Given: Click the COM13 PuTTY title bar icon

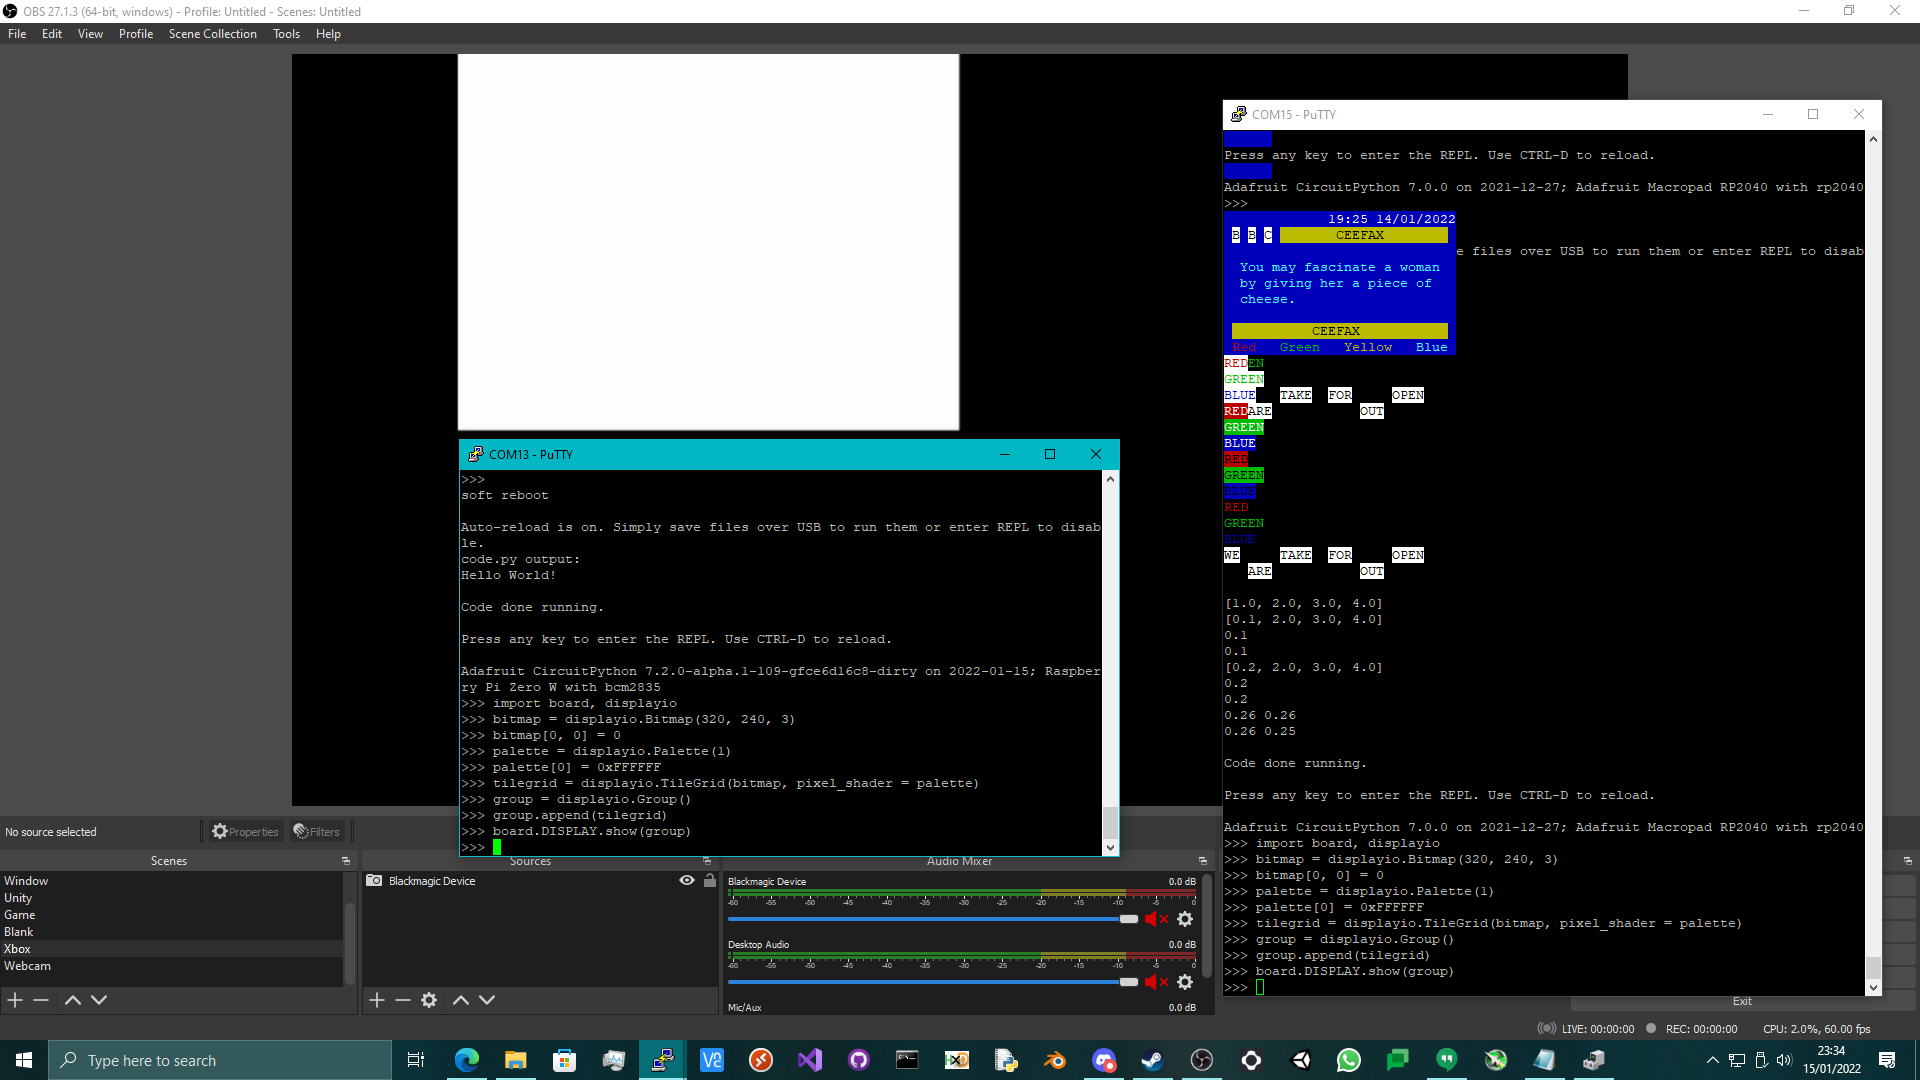Looking at the screenshot, I should tap(476, 454).
